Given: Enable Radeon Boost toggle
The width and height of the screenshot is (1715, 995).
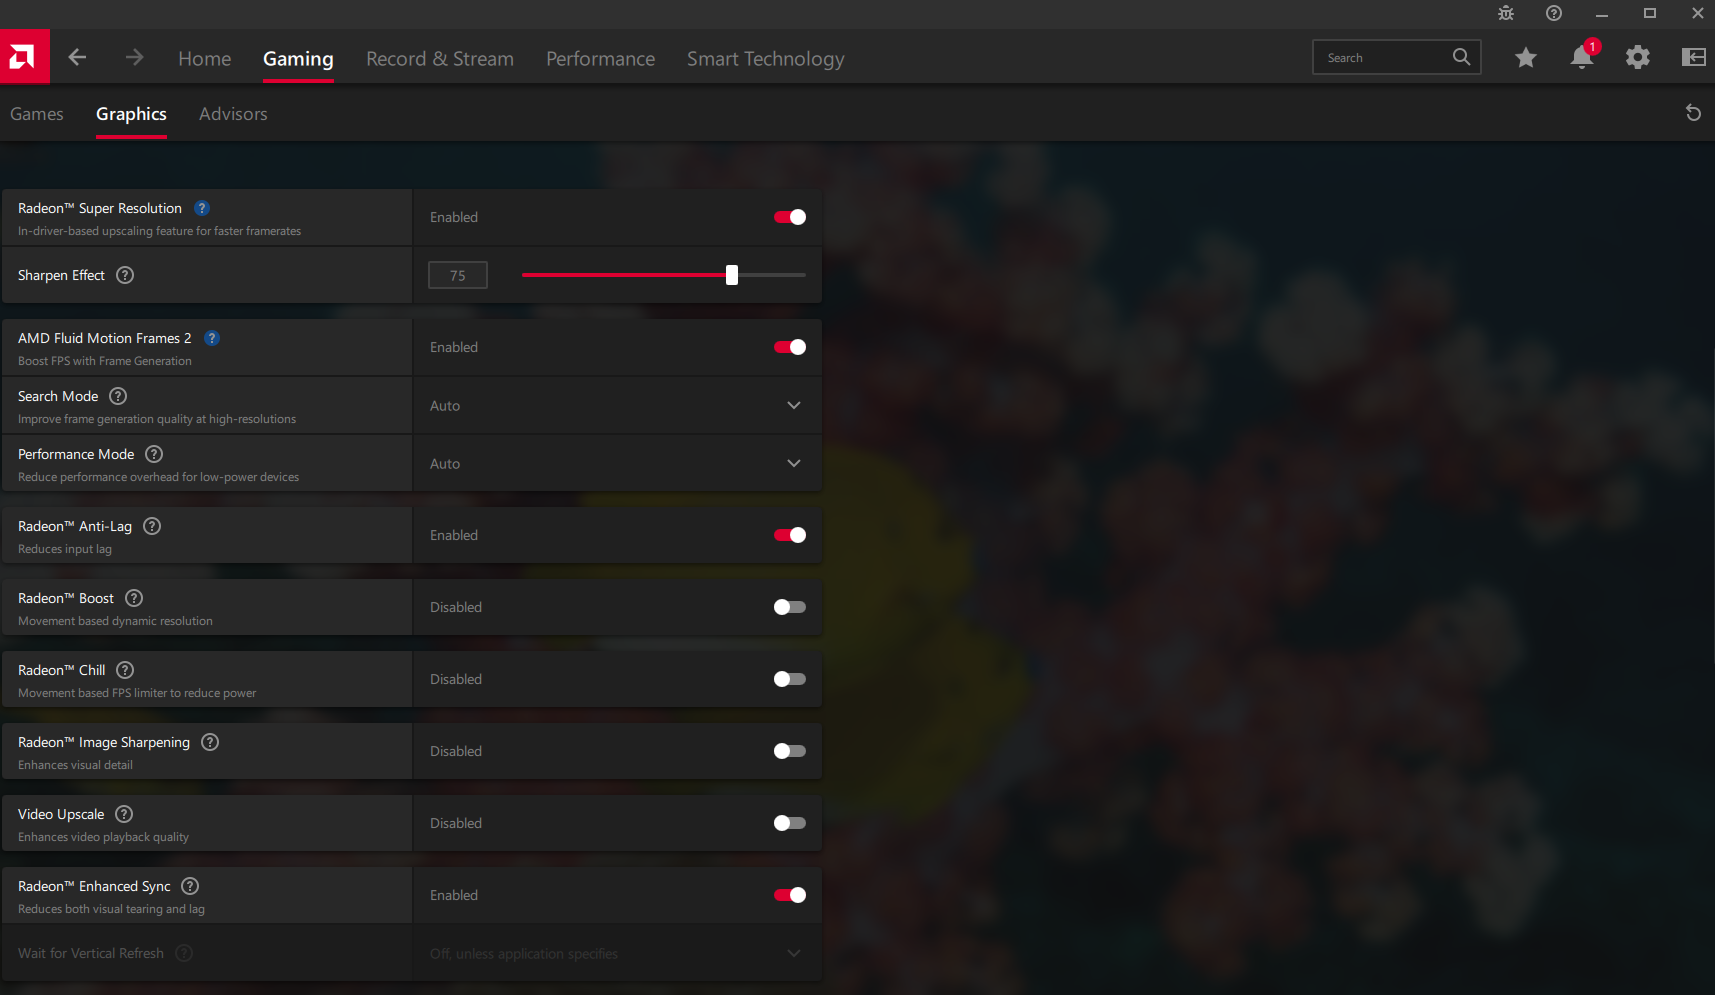Looking at the screenshot, I should click(790, 607).
